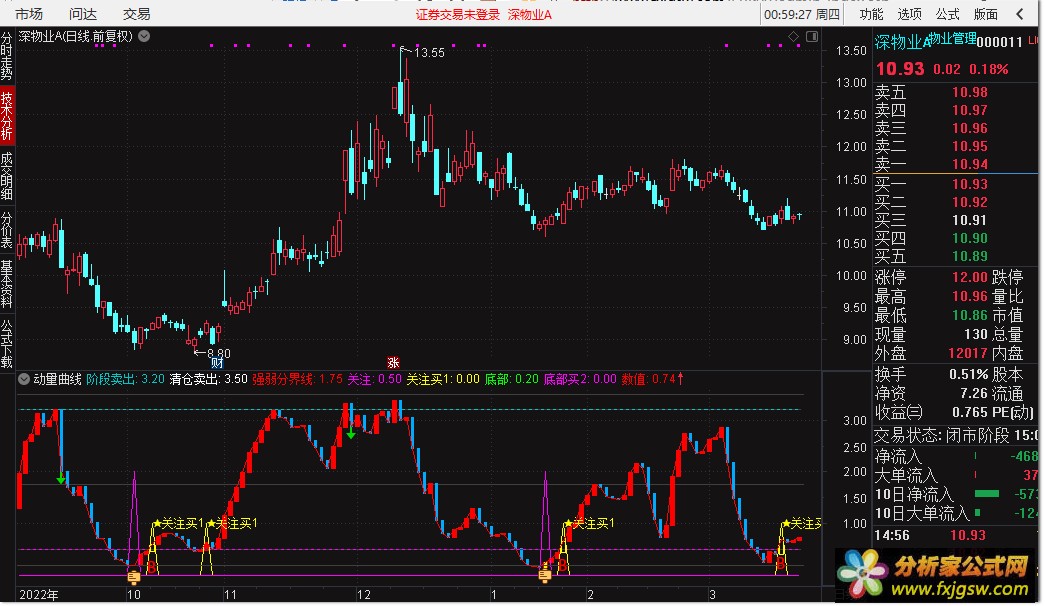Click the 交易状态 闭市阶段 row
This screenshot has width=1045, height=606.
tap(956, 436)
